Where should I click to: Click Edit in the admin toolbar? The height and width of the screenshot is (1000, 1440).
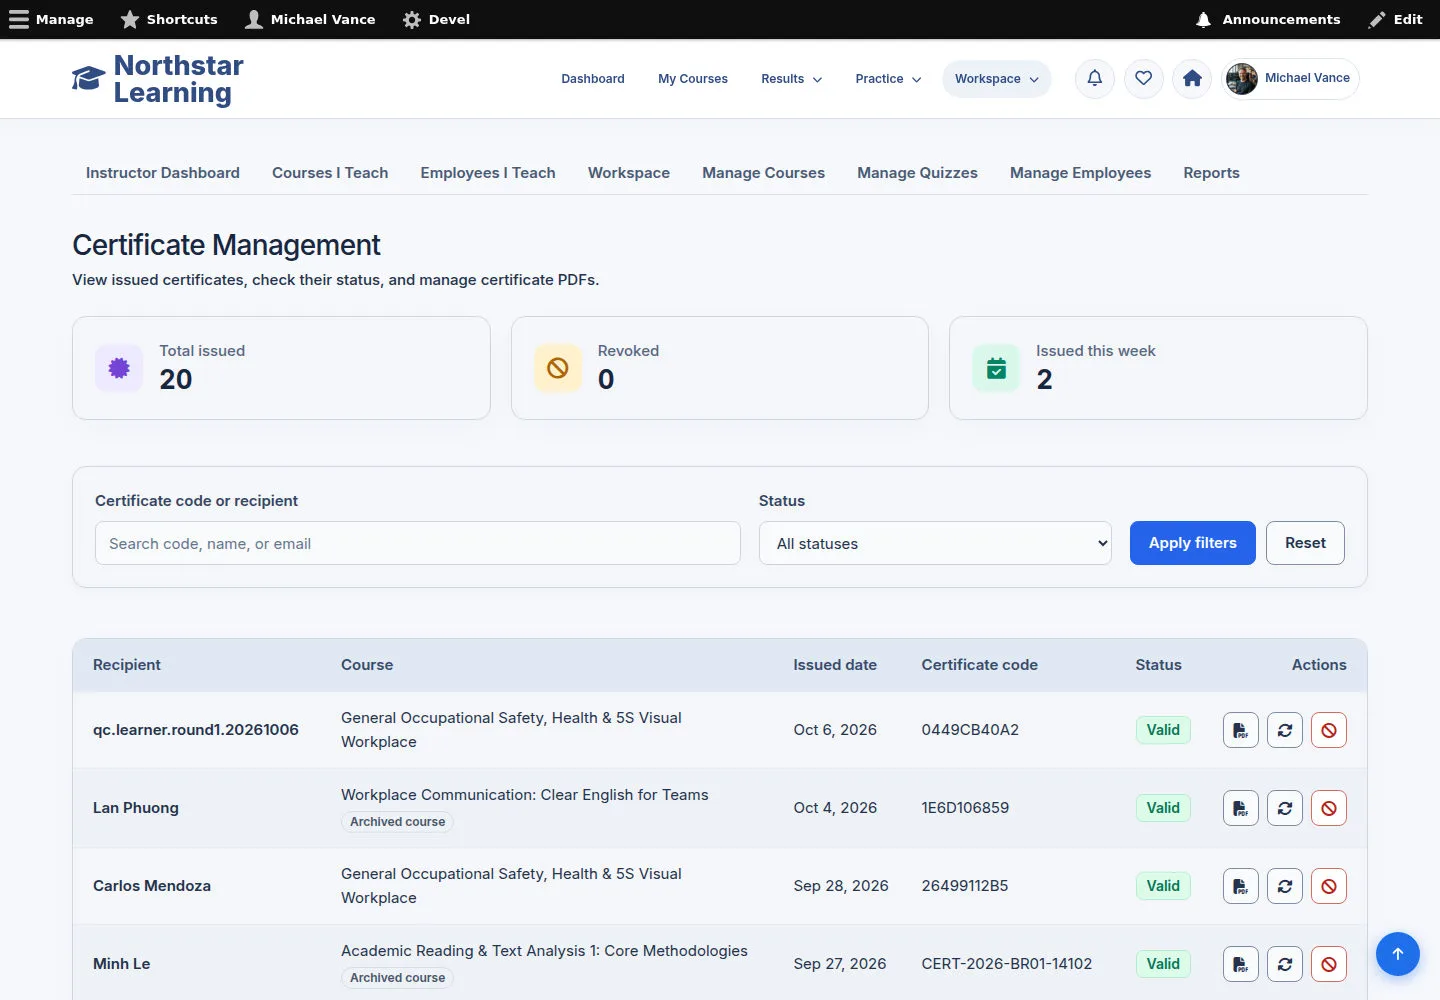(1396, 19)
